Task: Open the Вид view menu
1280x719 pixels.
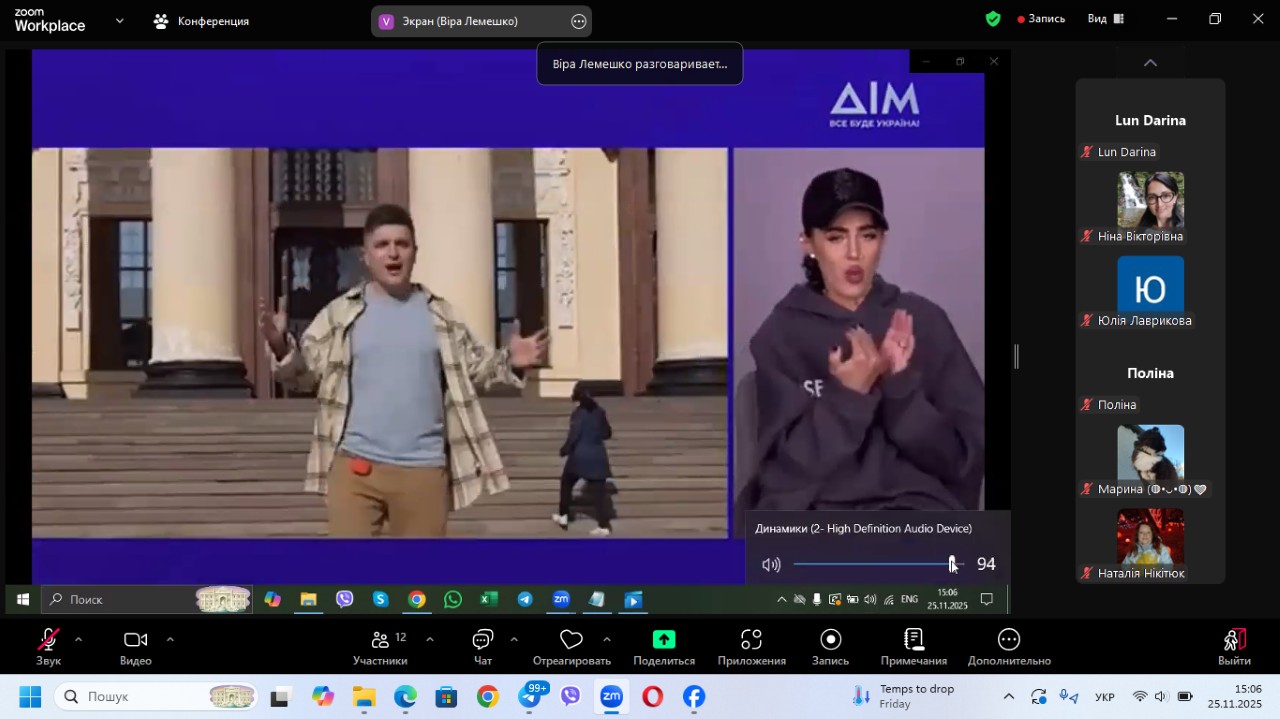Action: [x=1106, y=19]
